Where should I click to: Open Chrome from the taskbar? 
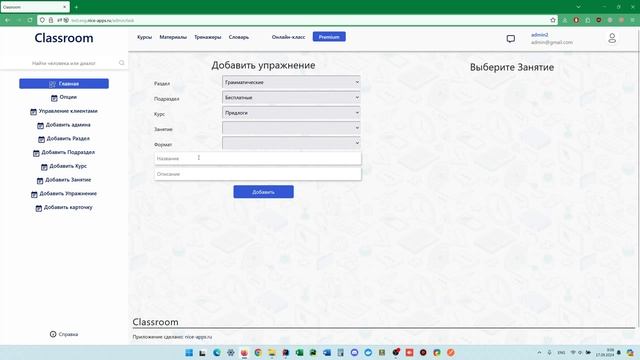click(258, 353)
